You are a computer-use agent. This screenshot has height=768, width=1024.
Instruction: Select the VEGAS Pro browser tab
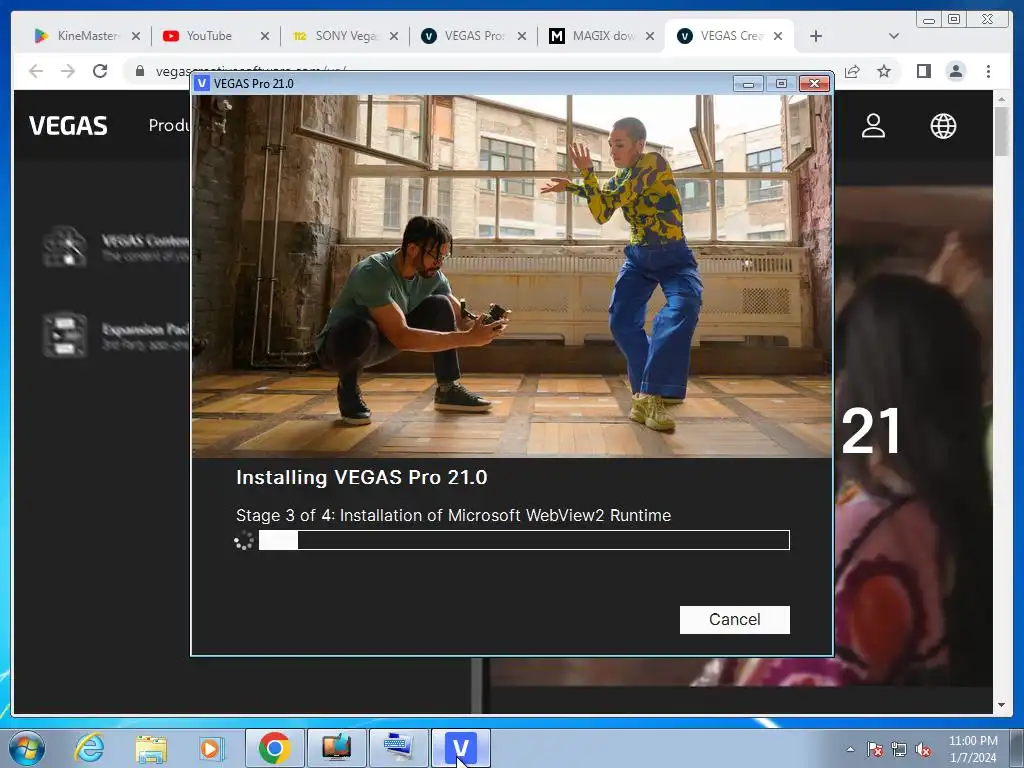(x=473, y=36)
